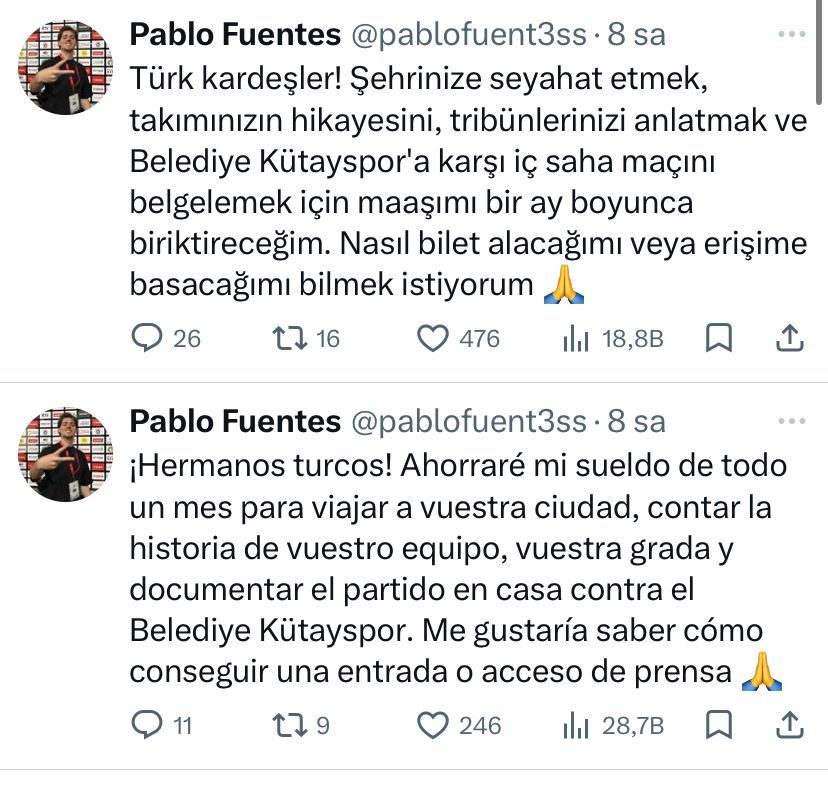Open more options for the Spanish tweet
Image resolution: width=828 pixels, height=790 pixels.
(791, 422)
